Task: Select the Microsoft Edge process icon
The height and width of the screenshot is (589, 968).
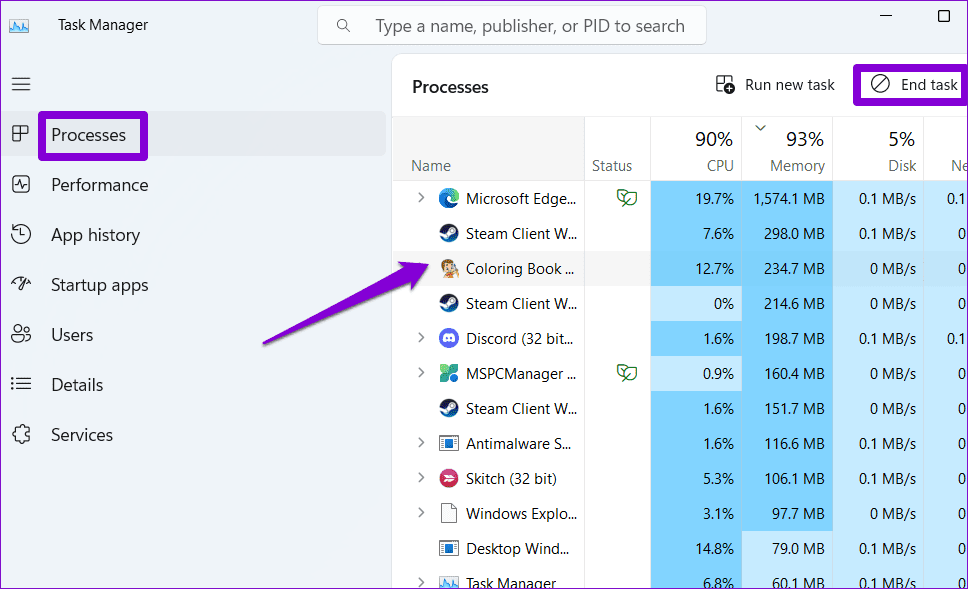Action: (449, 198)
